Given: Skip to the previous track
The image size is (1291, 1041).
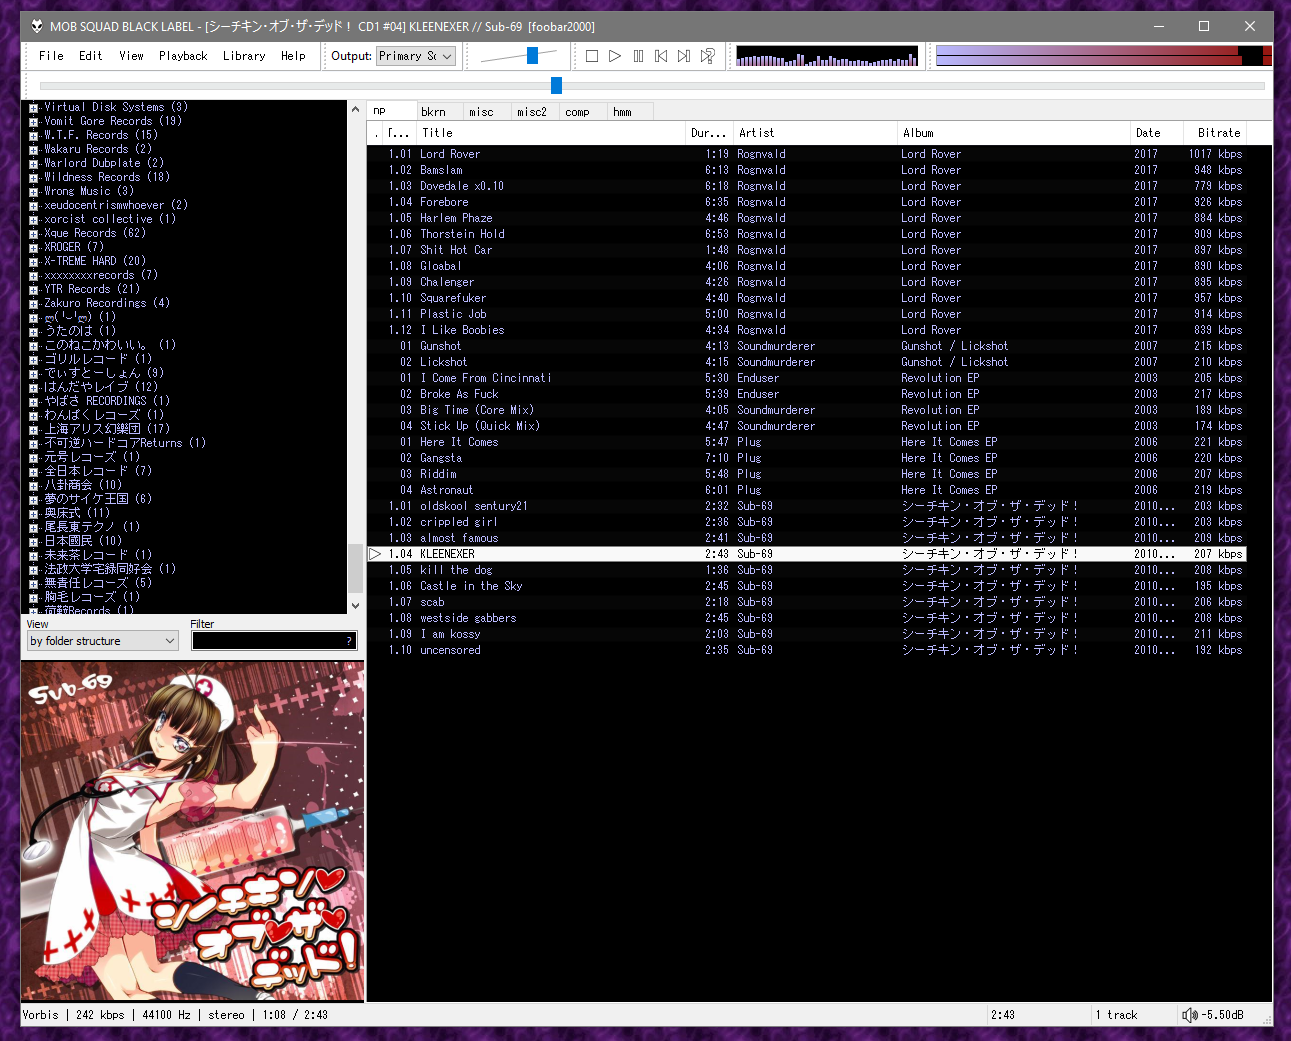Looking at the screenshot, I should pos(661,56).
